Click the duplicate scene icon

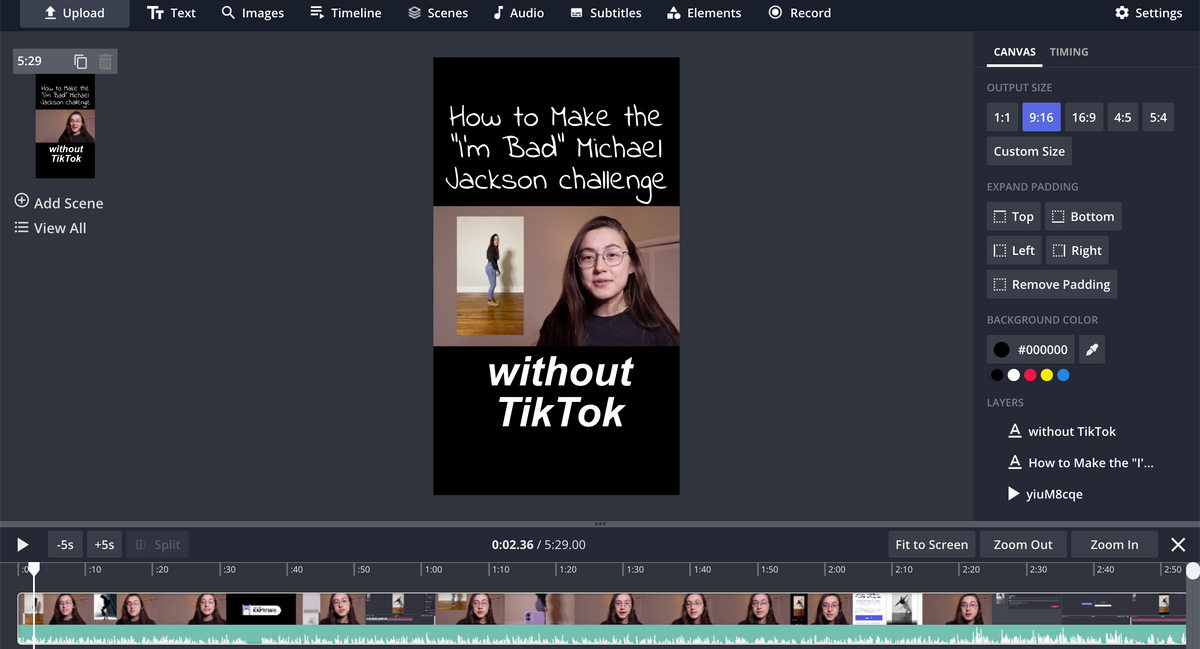81,62
